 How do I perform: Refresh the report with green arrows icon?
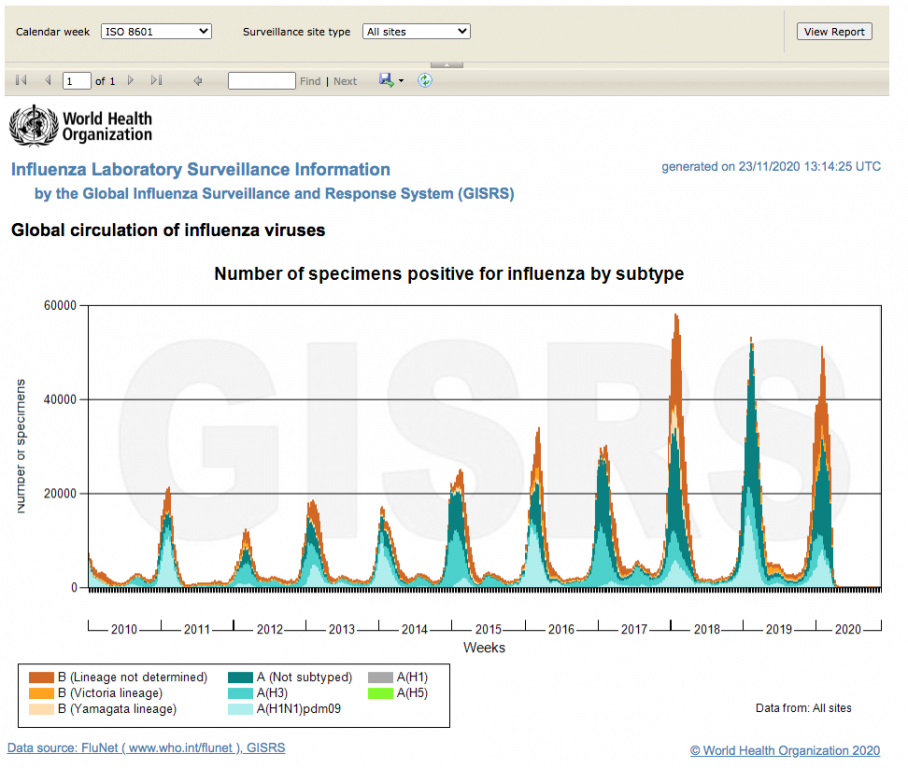pos(424,81)
